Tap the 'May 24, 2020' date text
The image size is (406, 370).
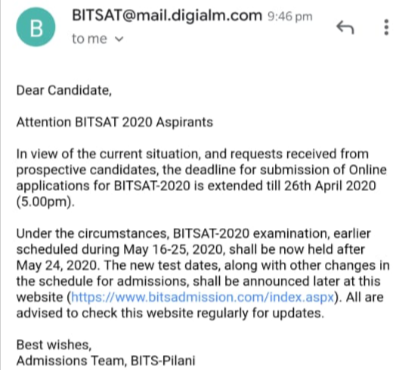pyautogui.click(x=58, y=265)
